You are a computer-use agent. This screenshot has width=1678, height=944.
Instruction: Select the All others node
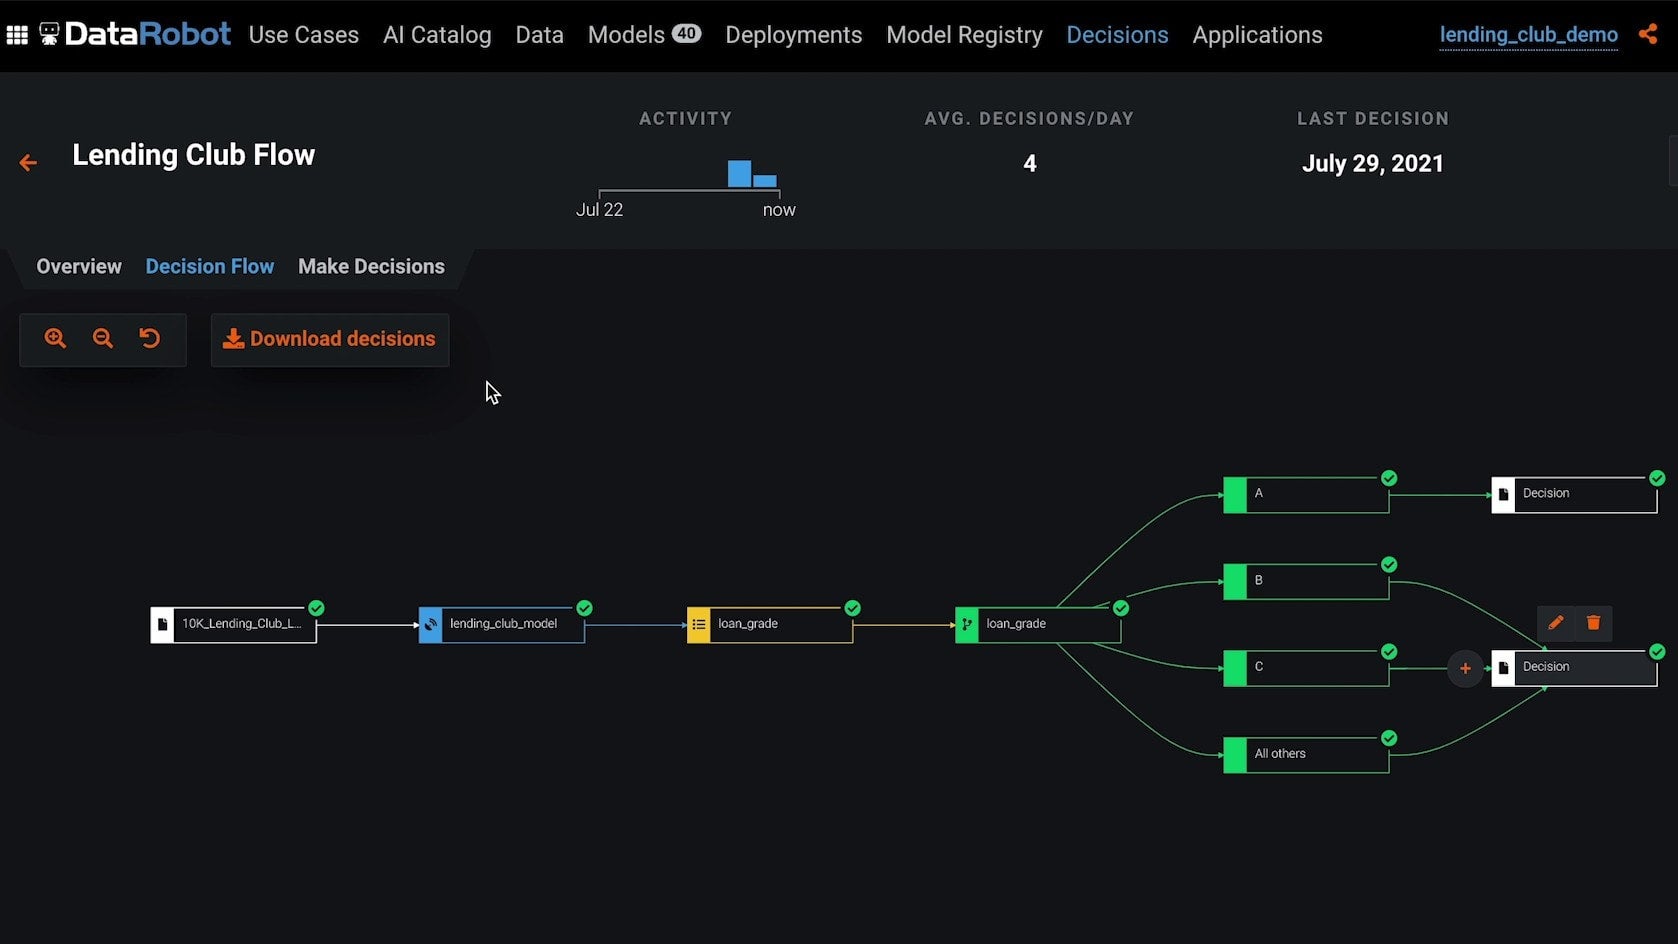[x=1306, y=755]
